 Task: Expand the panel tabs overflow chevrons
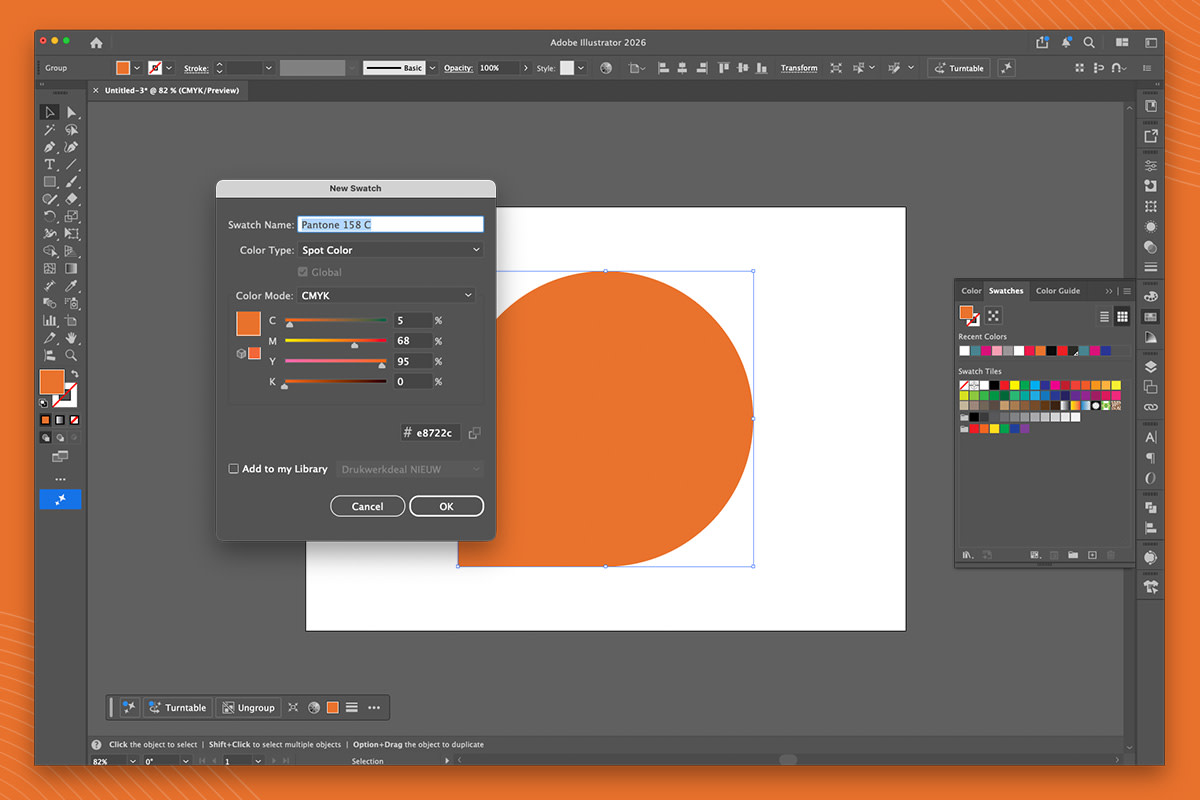pos(1108,291)
